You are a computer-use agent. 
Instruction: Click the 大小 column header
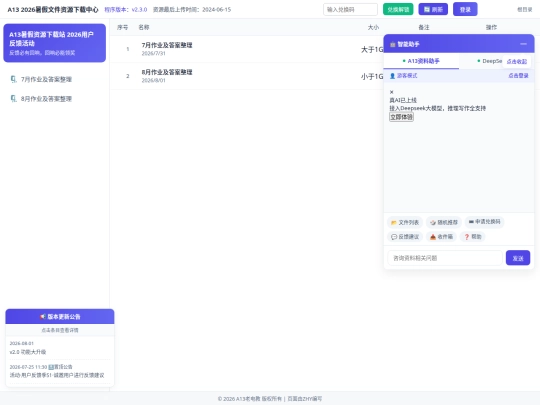(373, 27)
